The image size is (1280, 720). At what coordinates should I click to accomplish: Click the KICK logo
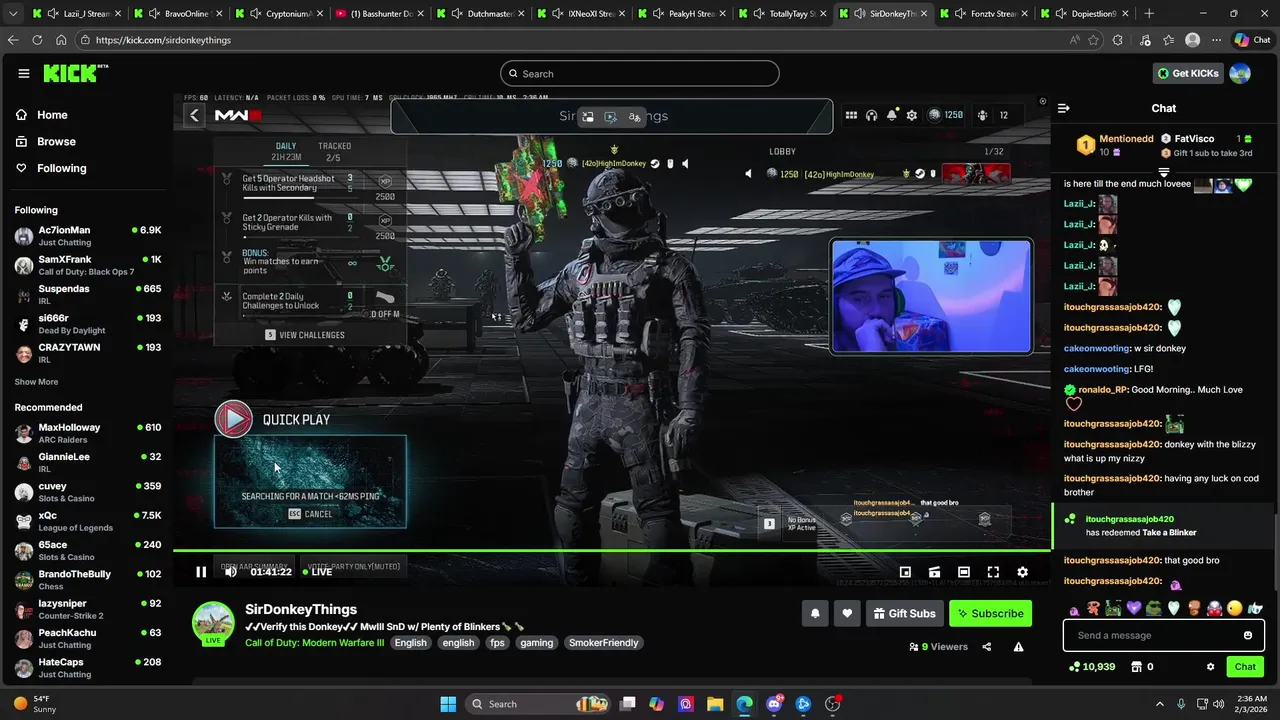tap(76, 74)
